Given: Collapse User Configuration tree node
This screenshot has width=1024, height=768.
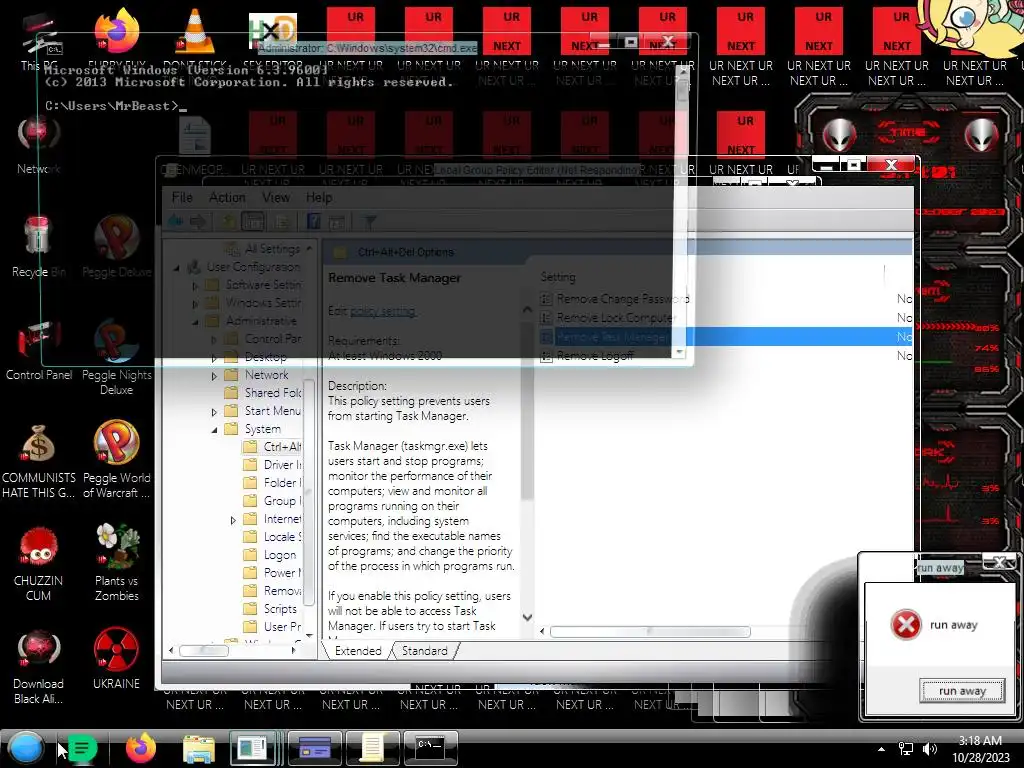Looking at the screenshot, I should tap(176, 268).
